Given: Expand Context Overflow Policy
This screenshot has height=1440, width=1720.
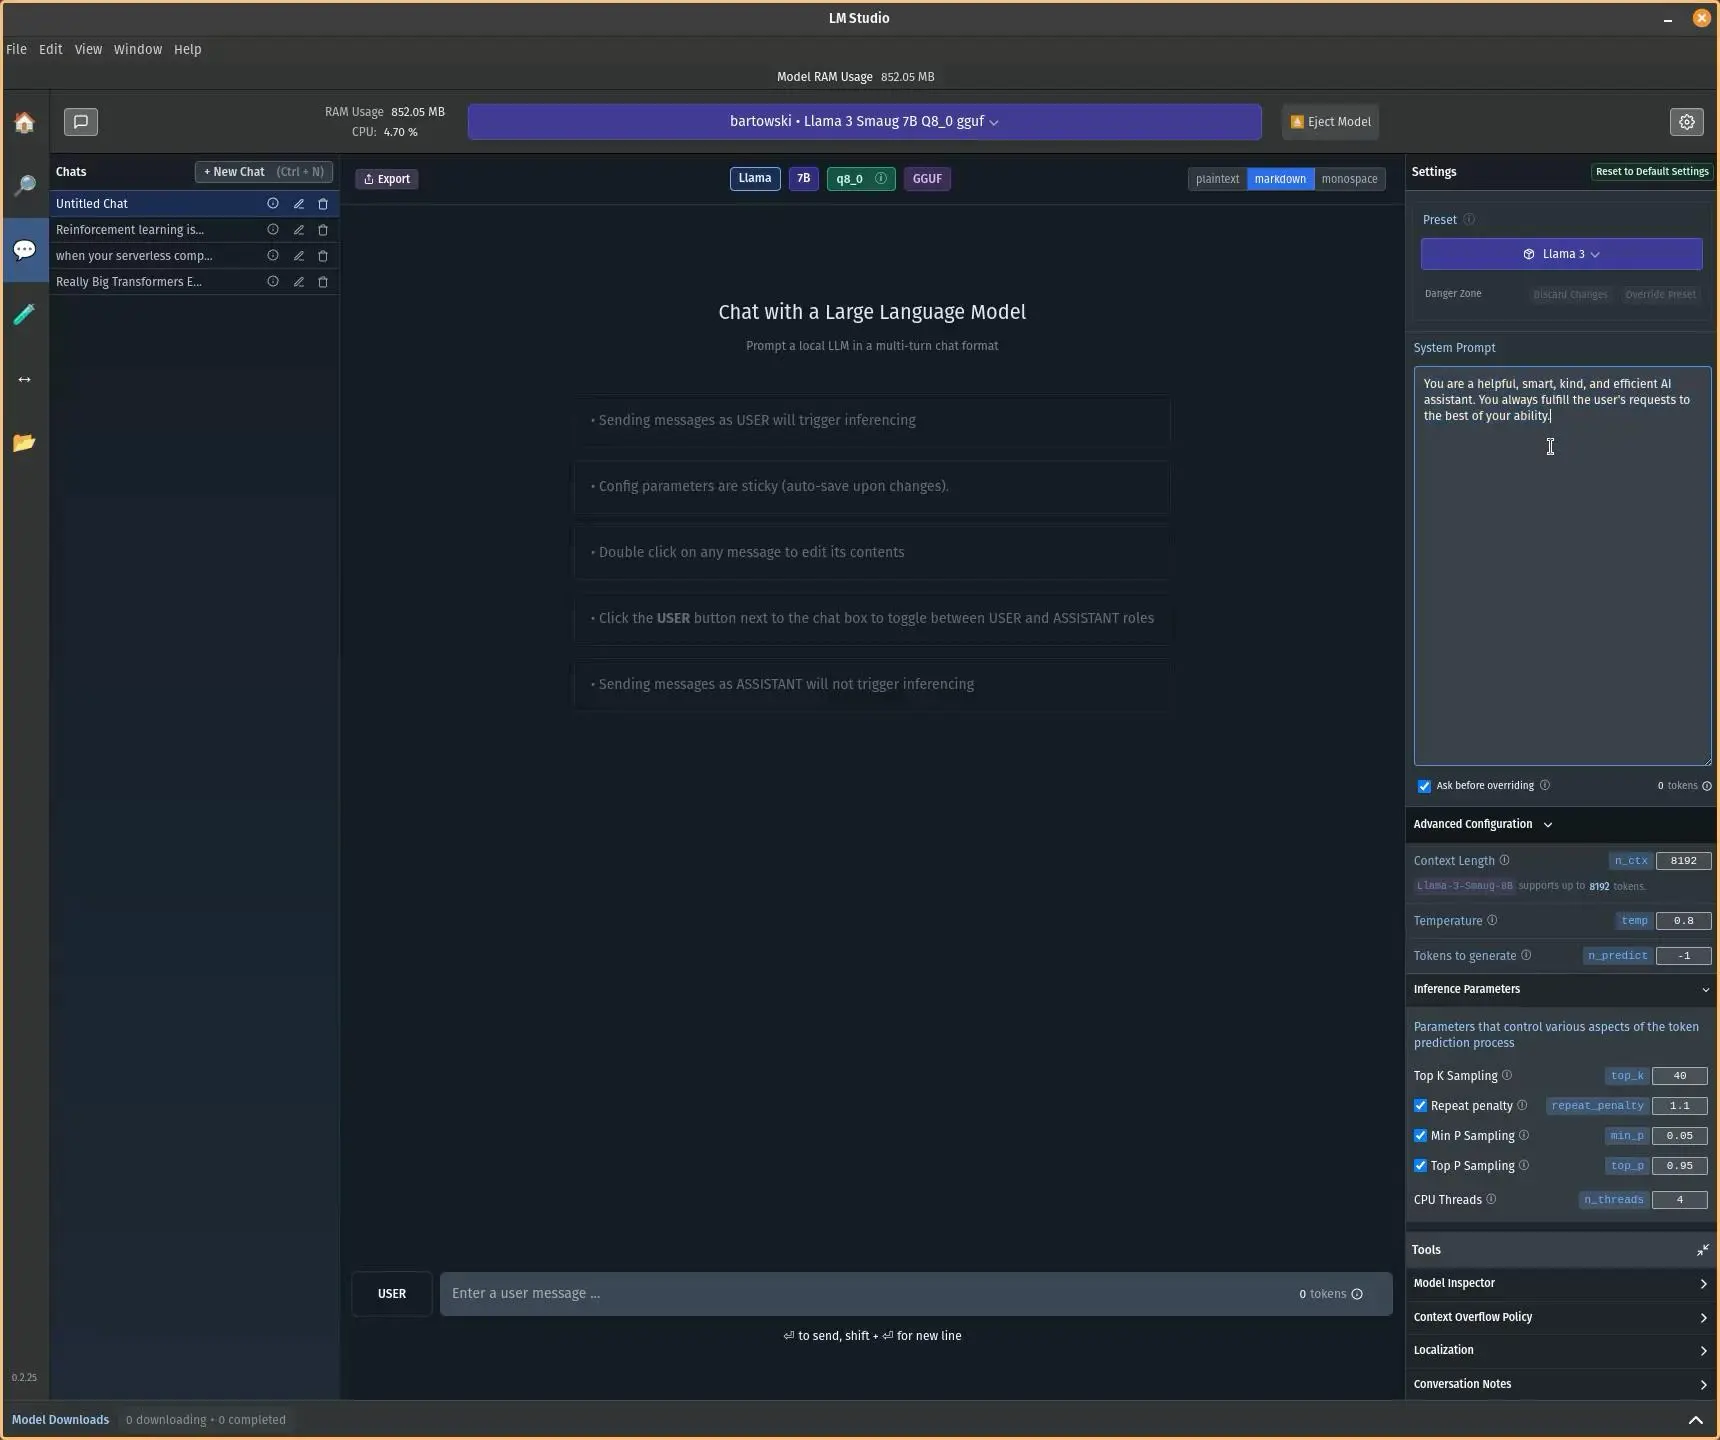Looking at the screenshot, I should pyautogui.click(x=1560, y=1317).
